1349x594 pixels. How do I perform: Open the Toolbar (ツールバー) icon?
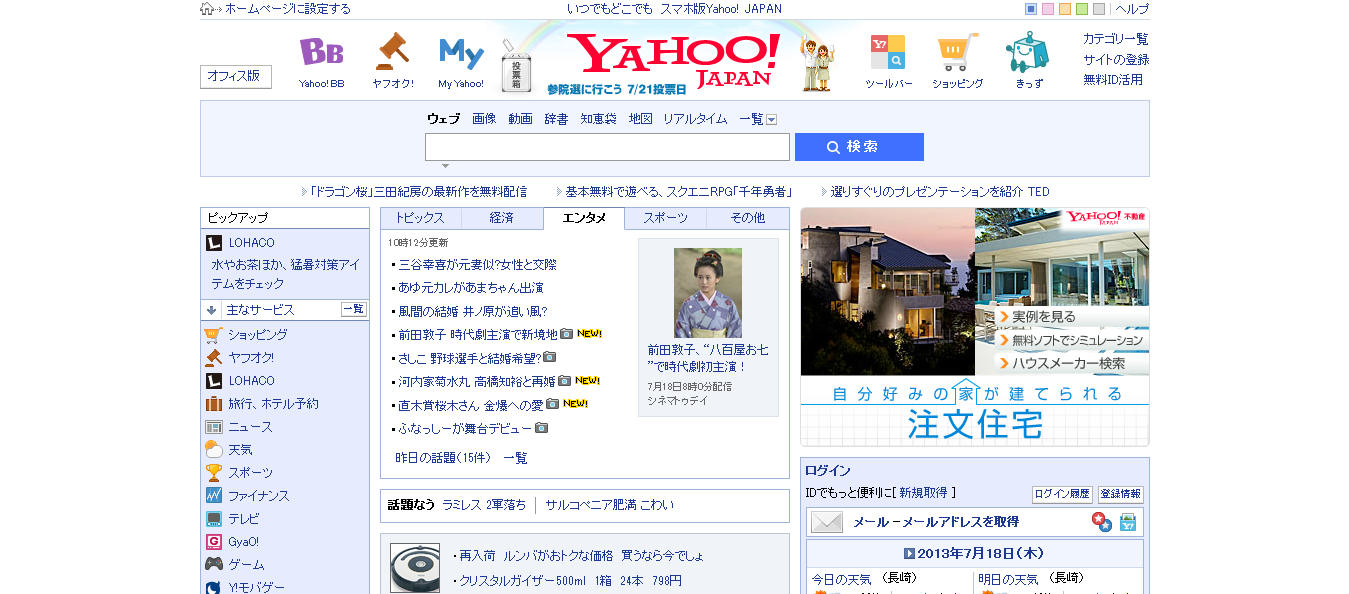click(x=888, y=52)
